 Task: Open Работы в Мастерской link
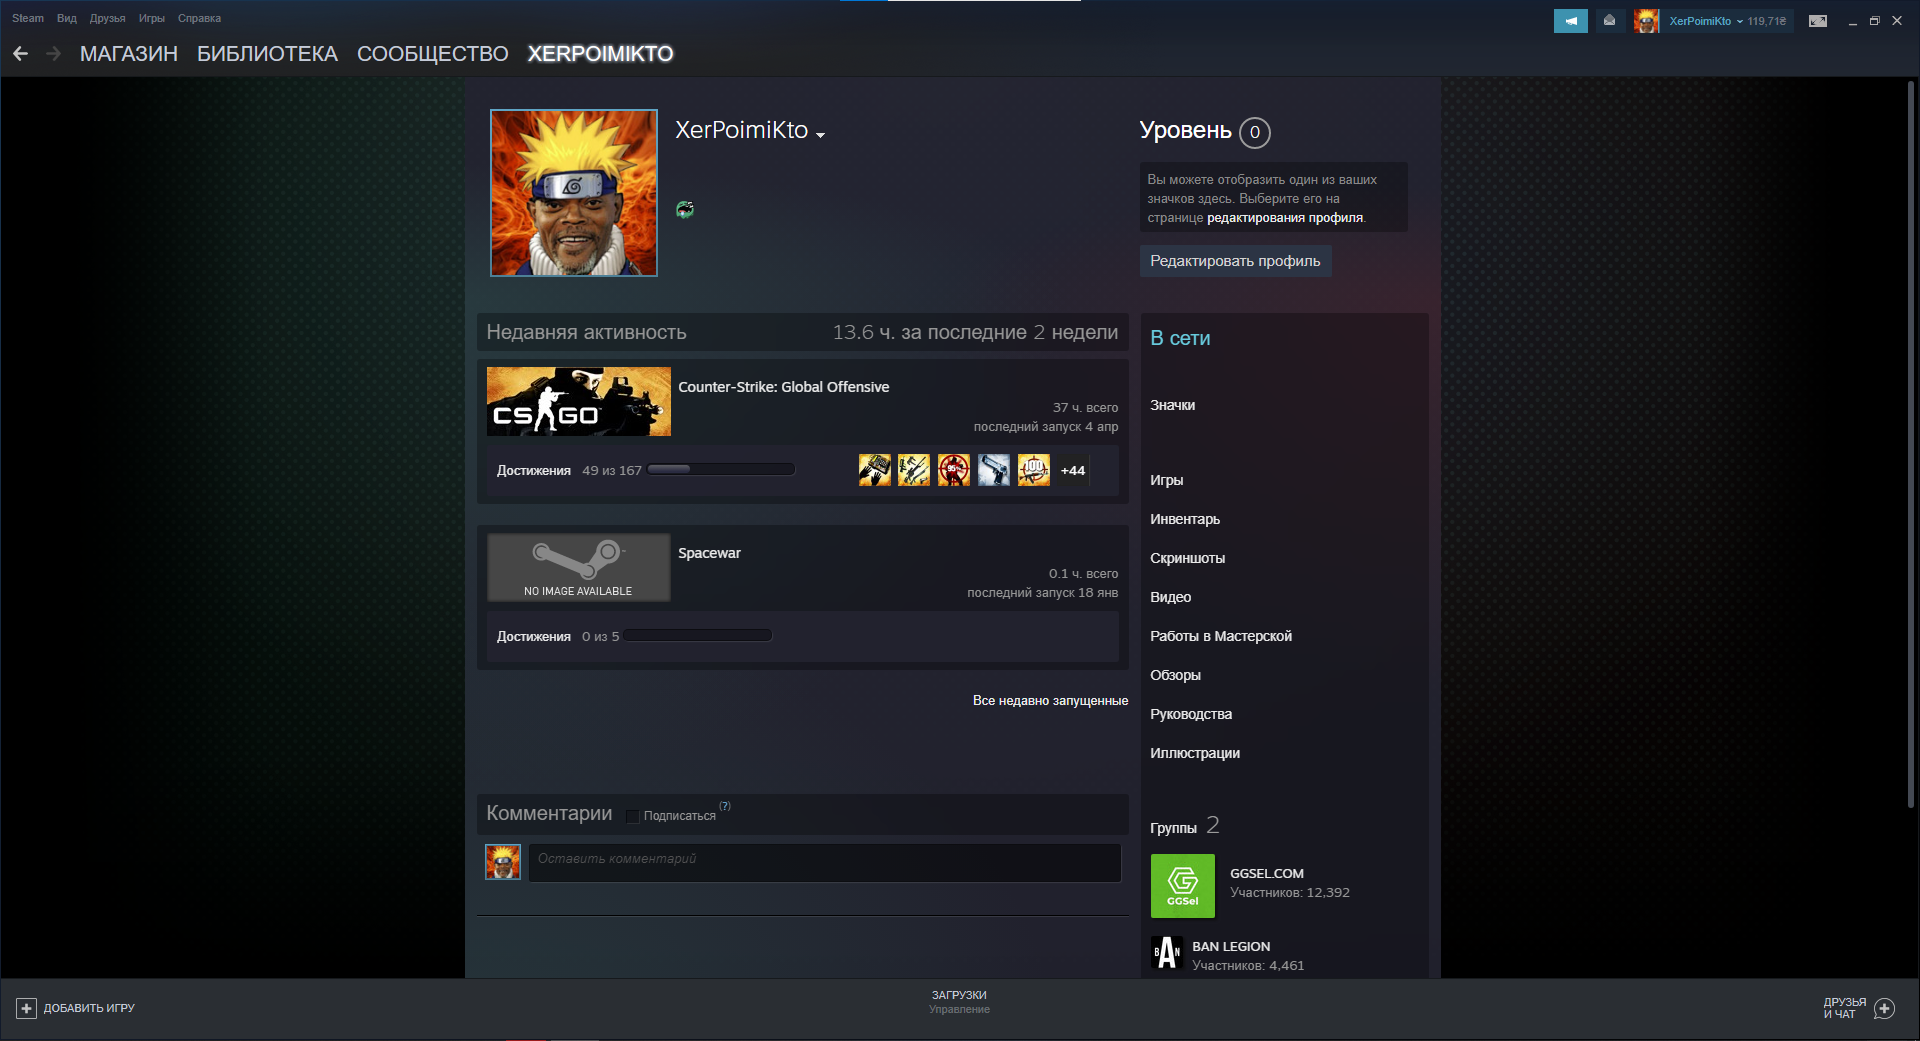click(1221, 636)
